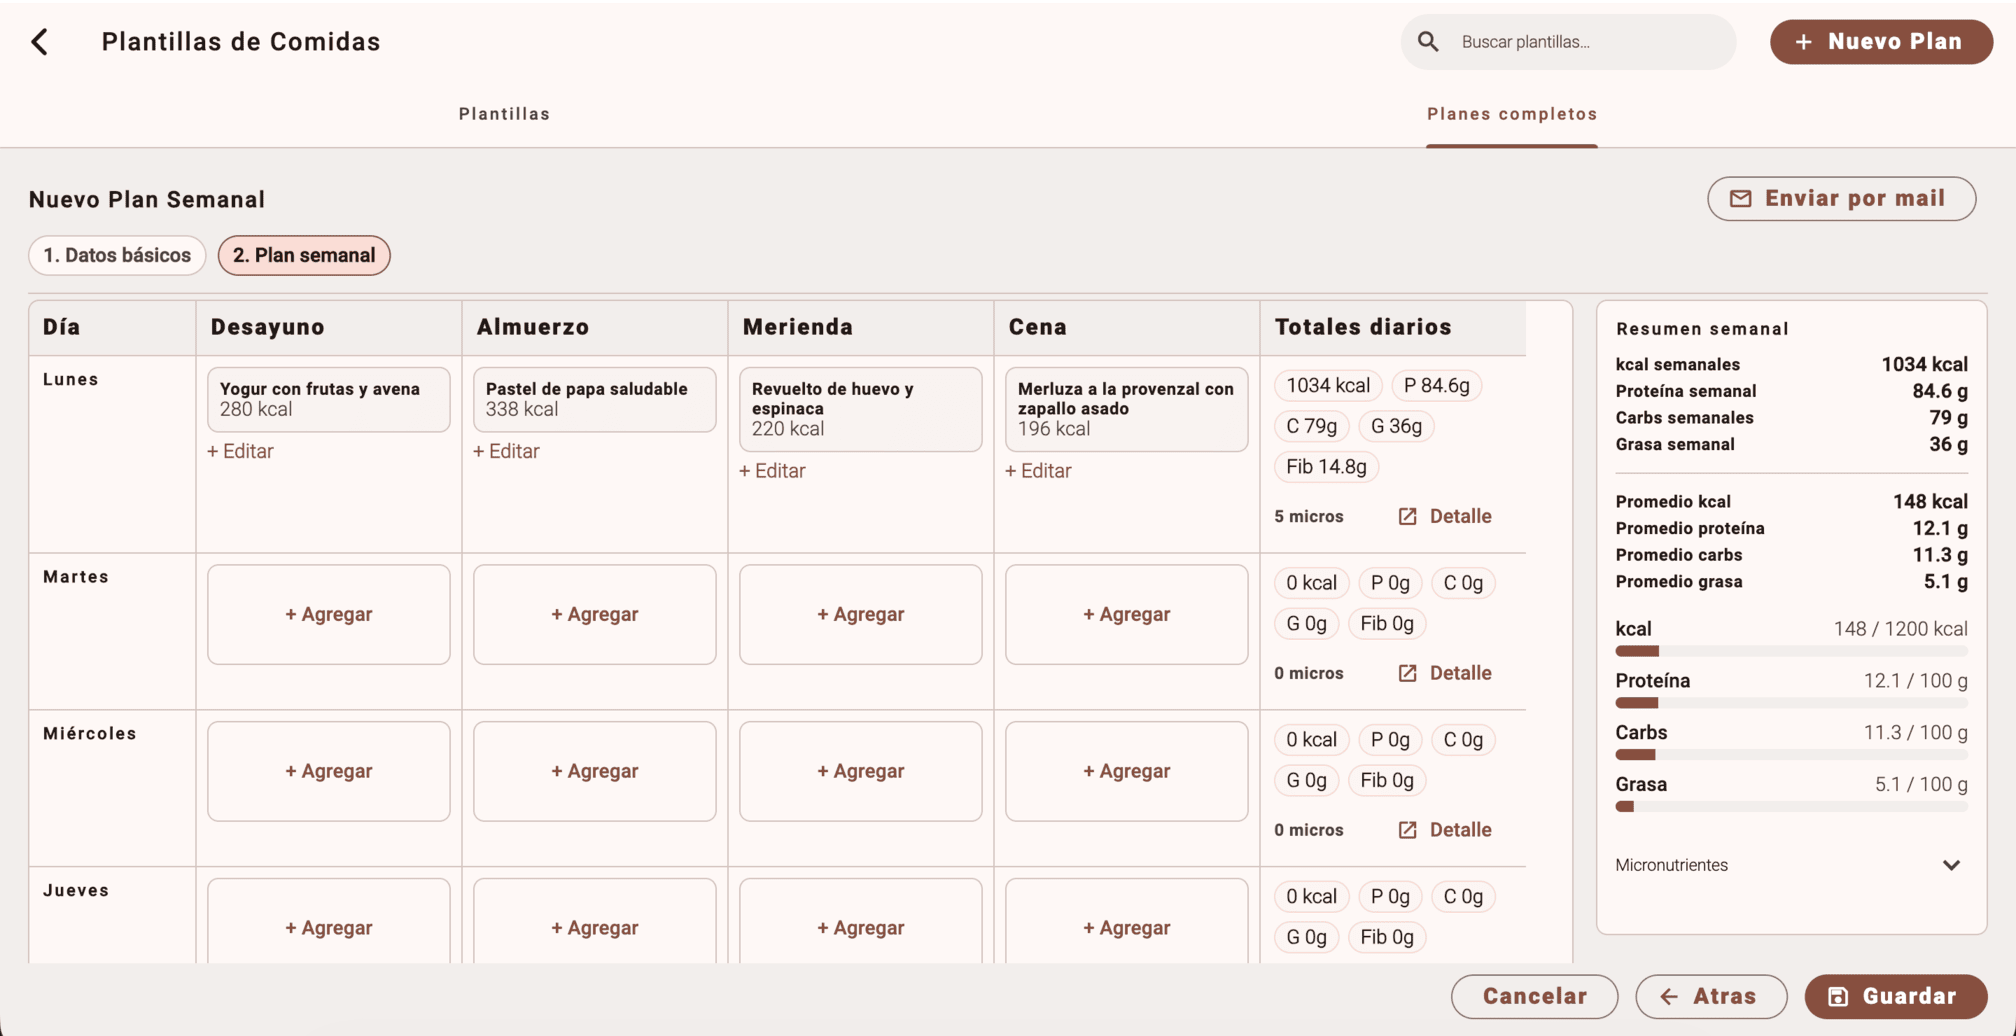This screenshot has height=1036, width=2016.
Task: Edit Lunes Almuerzo meal
Action: pos(506,452)
